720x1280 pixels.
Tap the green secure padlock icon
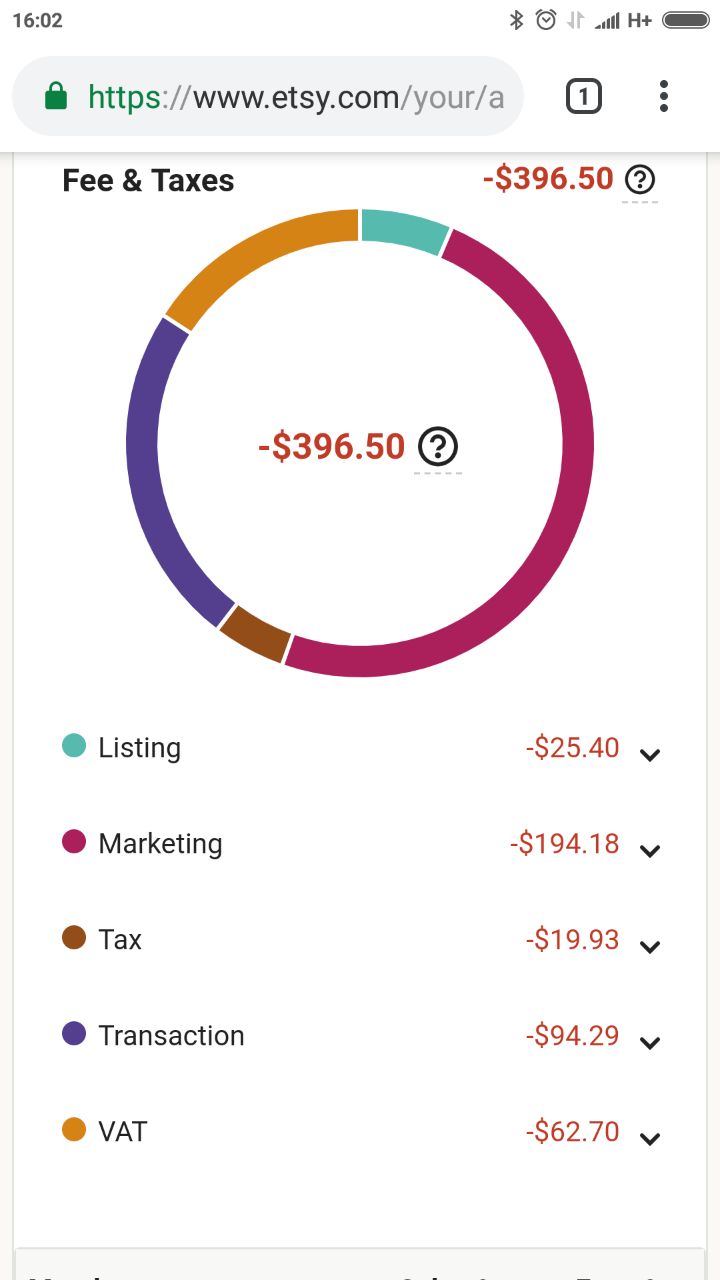(56, 97)
